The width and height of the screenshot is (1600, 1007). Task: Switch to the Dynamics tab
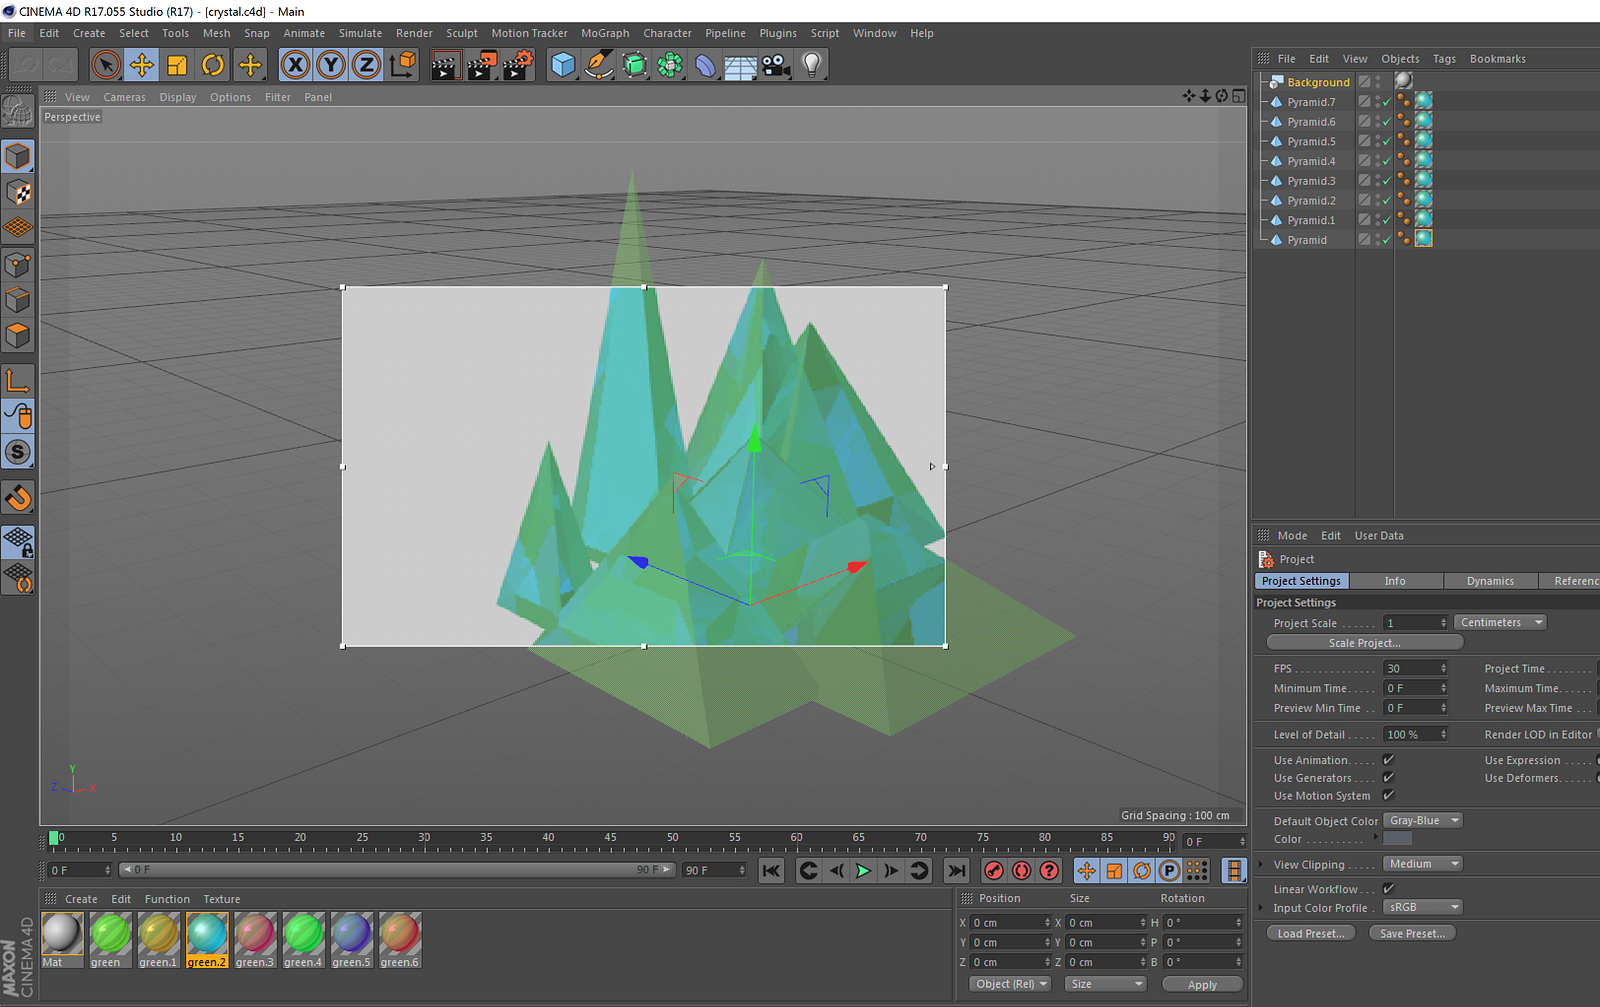coord(1490,581)
